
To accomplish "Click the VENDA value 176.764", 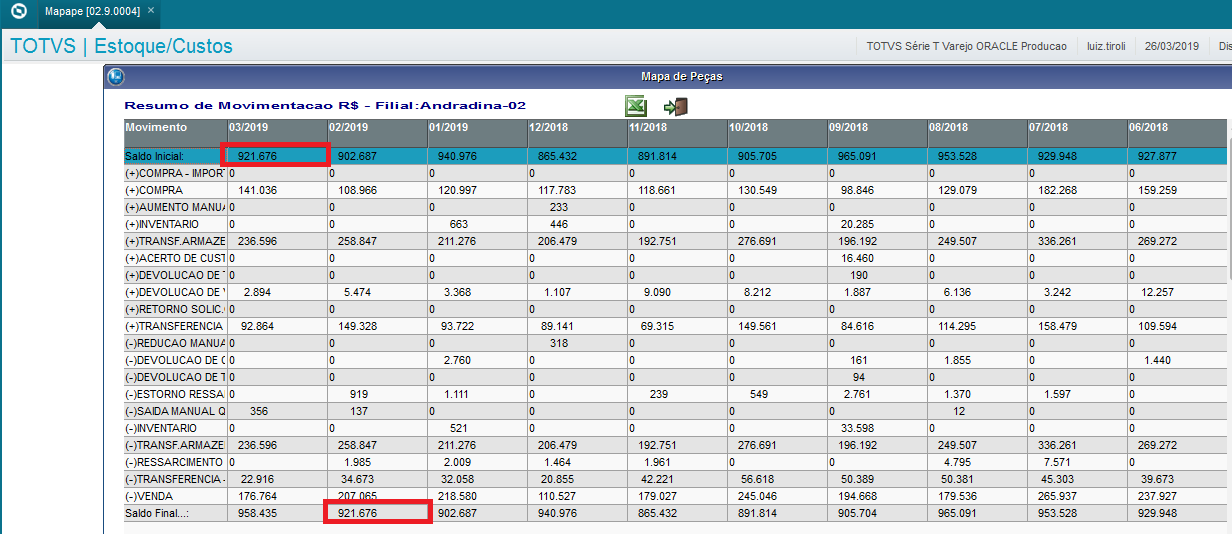I will 256,496.
